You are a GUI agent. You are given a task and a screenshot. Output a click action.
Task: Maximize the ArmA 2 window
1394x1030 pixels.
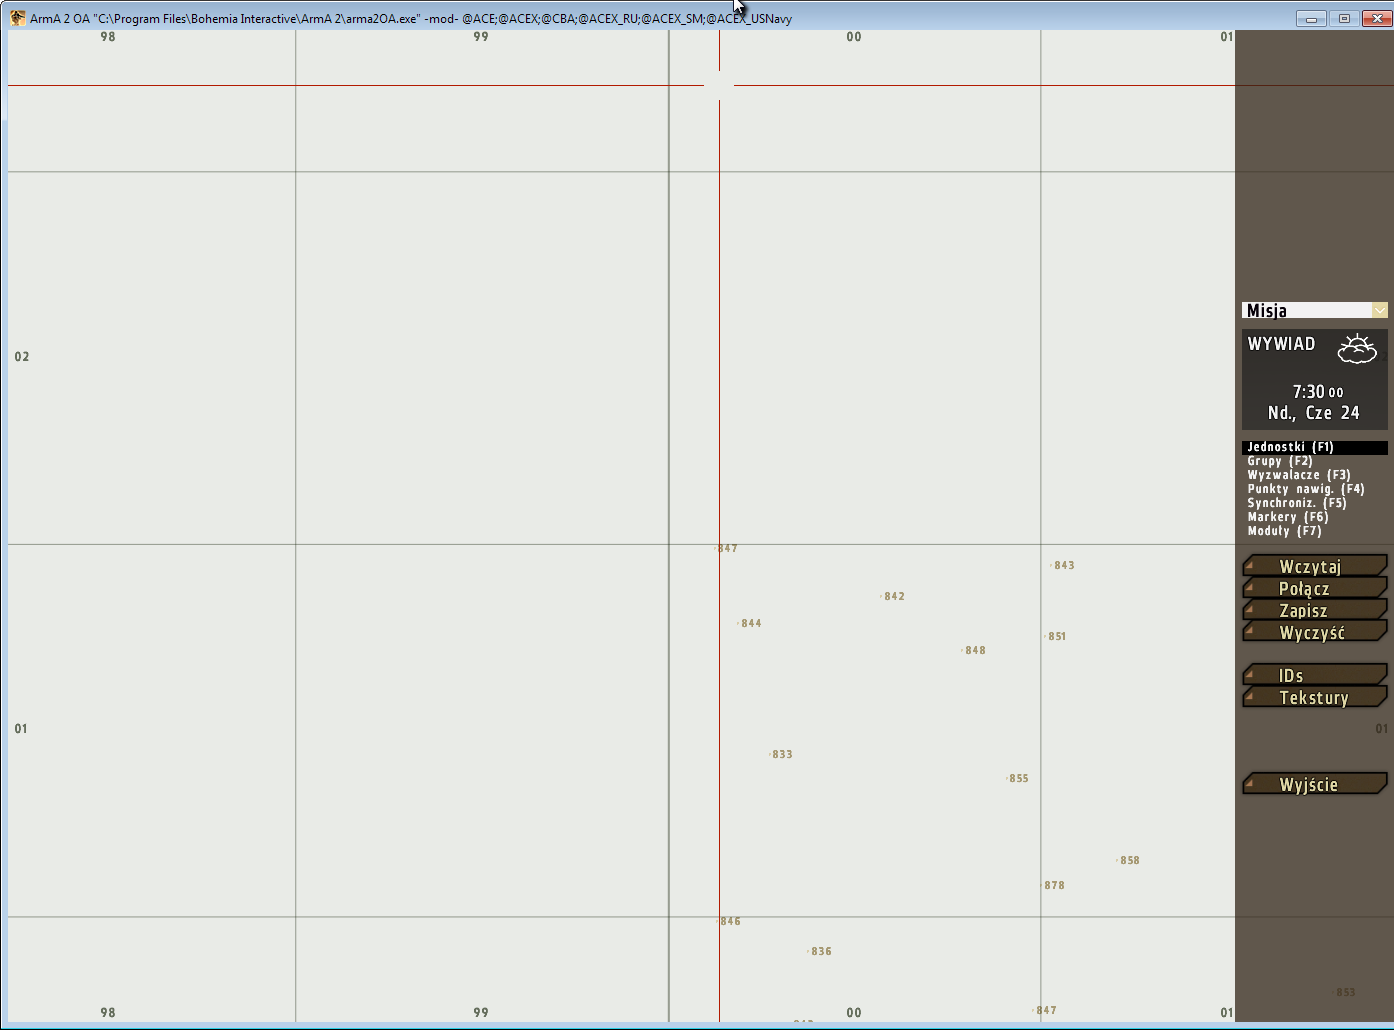click(x=1344, y=18)
